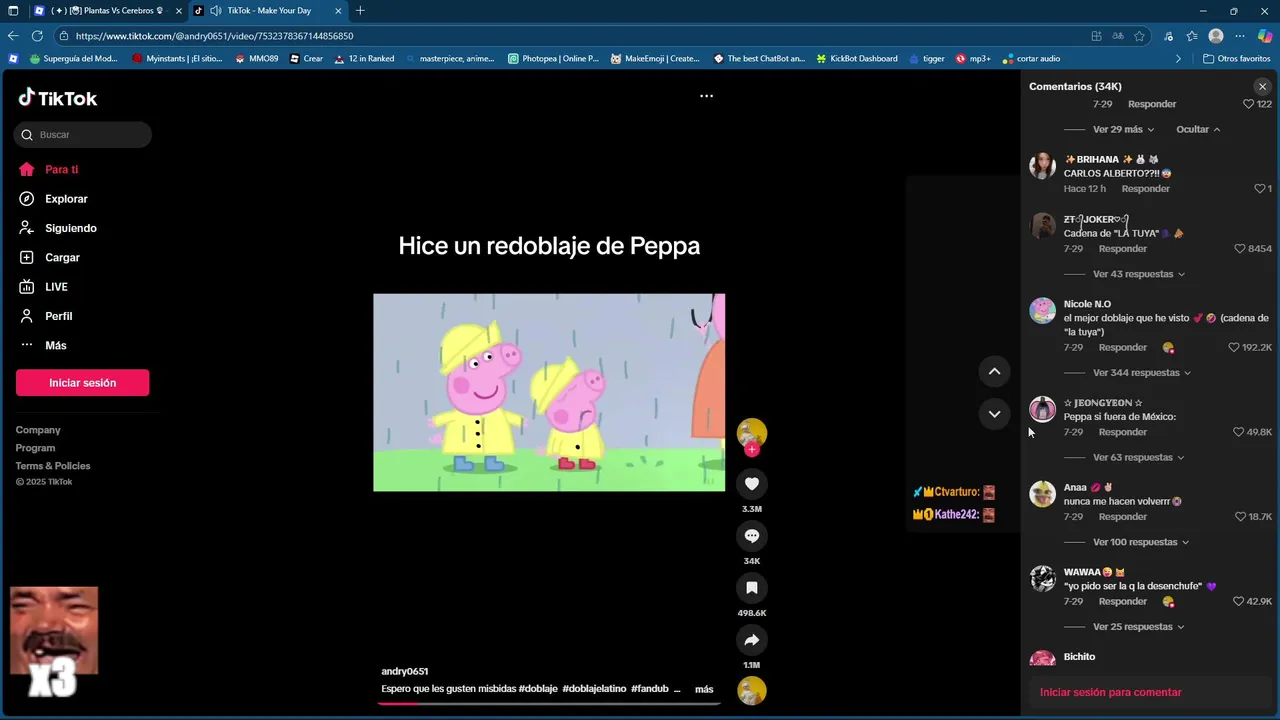1280x720 pixels.
Task: Open Copilot icon in browser toolbar
Action: coord(1264,36)
